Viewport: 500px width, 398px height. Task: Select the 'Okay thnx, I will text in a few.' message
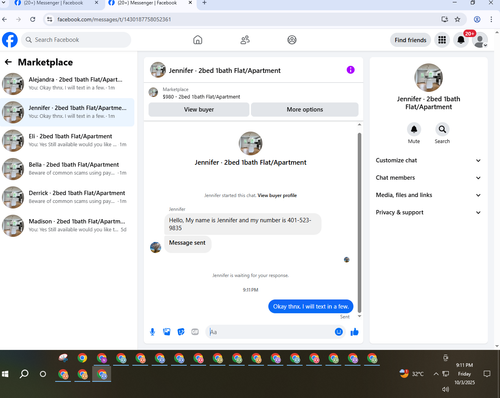coord(311,306)
